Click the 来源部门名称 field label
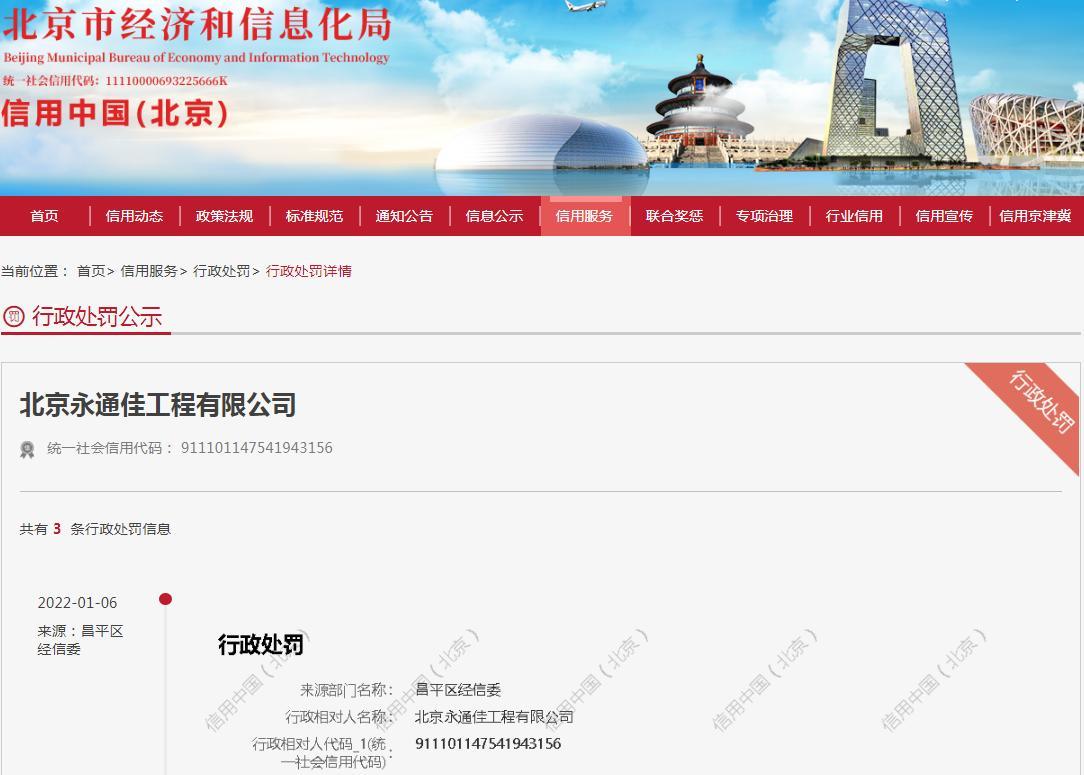This screenshot has height=775, width=1084. [346, 690]
